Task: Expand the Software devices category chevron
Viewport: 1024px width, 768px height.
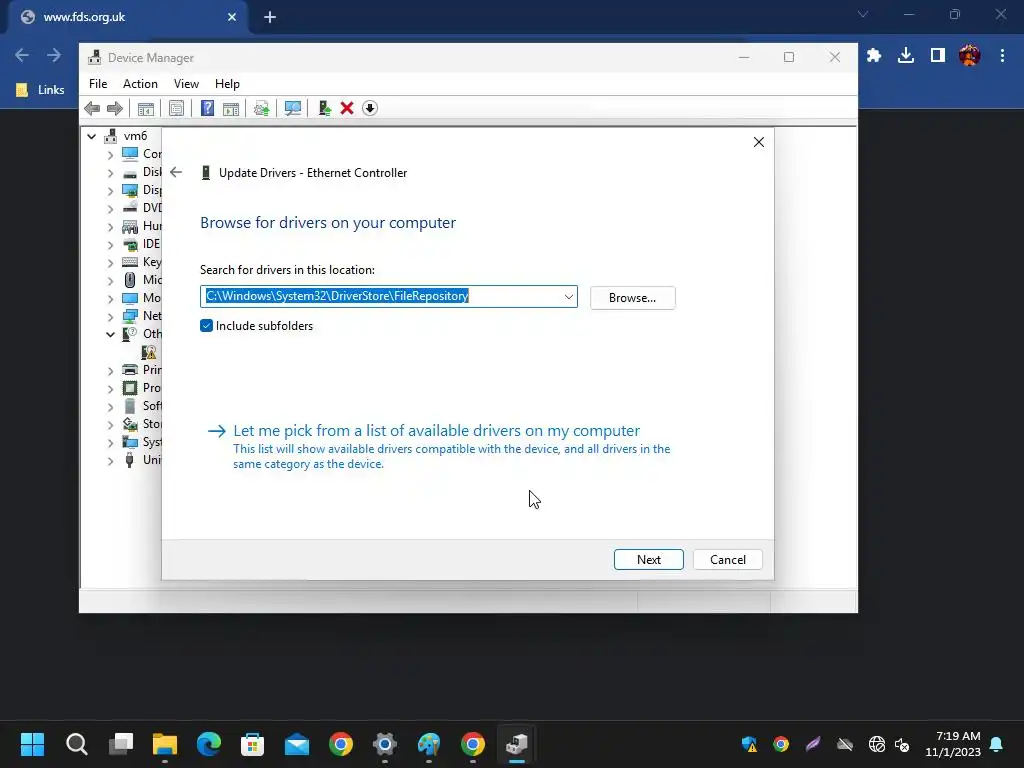Action: 110,406
